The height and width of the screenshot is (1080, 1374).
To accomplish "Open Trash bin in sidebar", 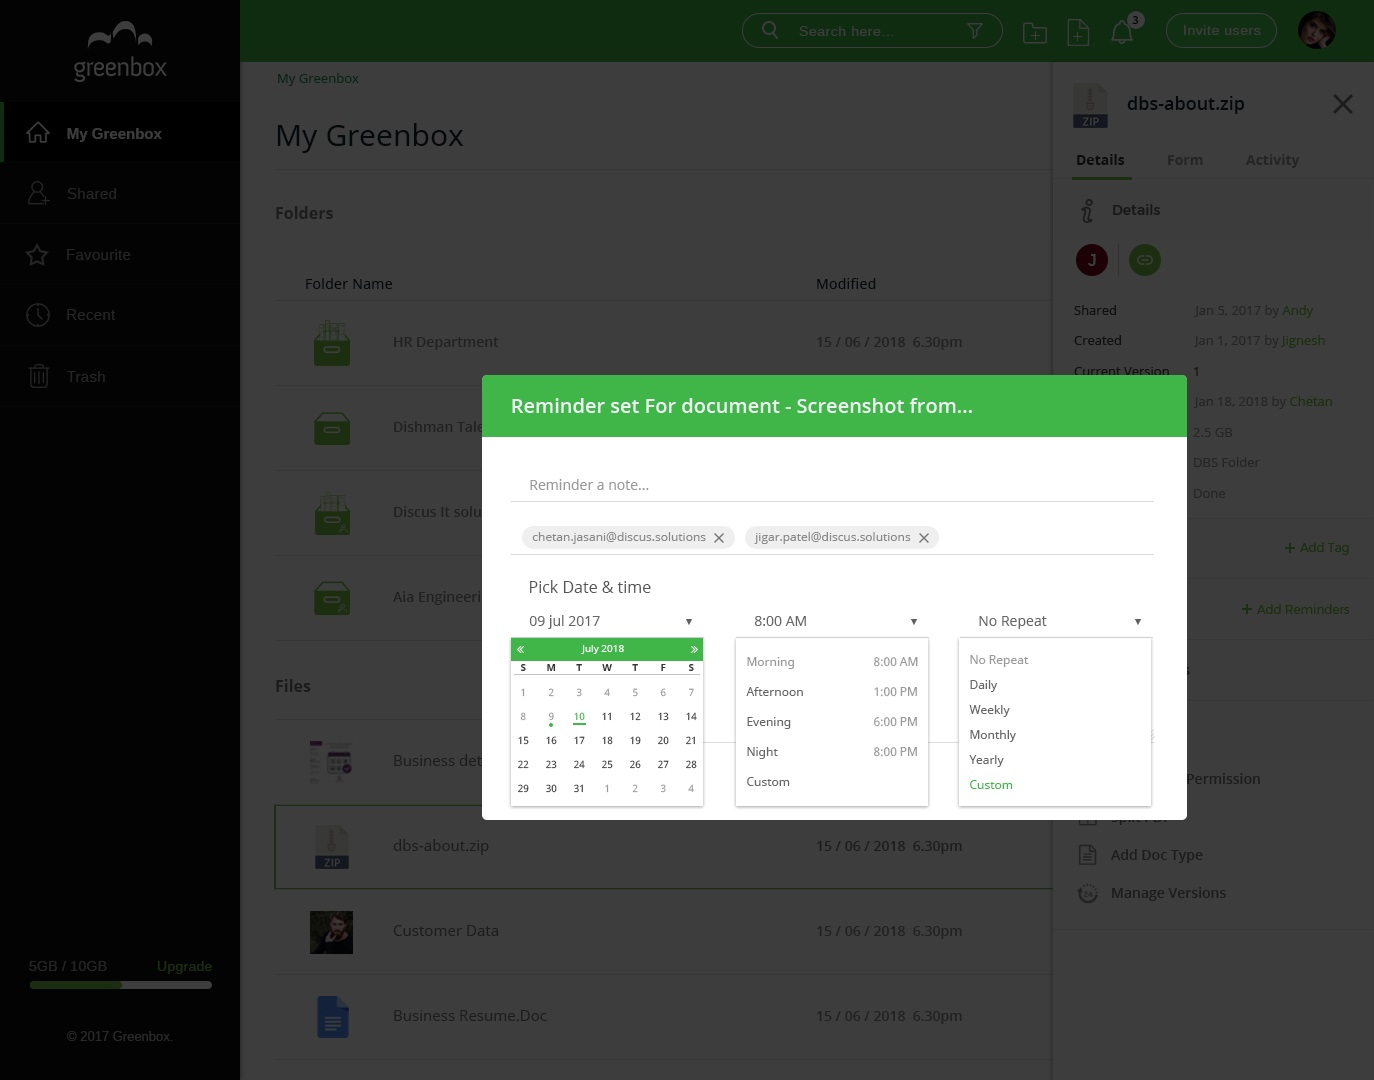I will [x=38, y=376].
